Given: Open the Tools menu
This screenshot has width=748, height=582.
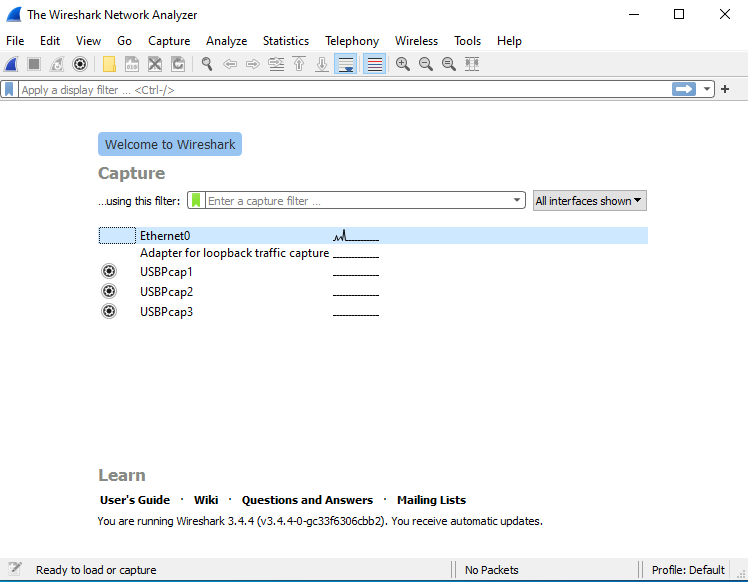Looking at the screenshot, I should [468, 41].
